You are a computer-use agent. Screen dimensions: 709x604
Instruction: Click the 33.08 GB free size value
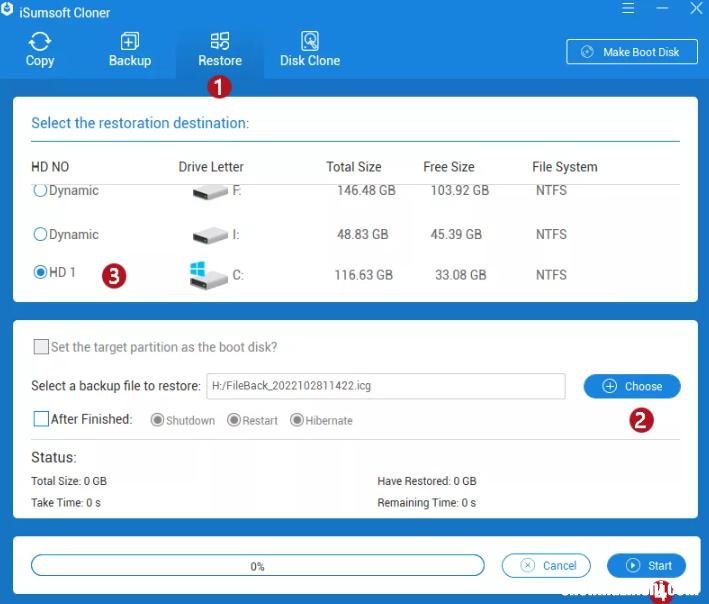click(x=461, y=275)
